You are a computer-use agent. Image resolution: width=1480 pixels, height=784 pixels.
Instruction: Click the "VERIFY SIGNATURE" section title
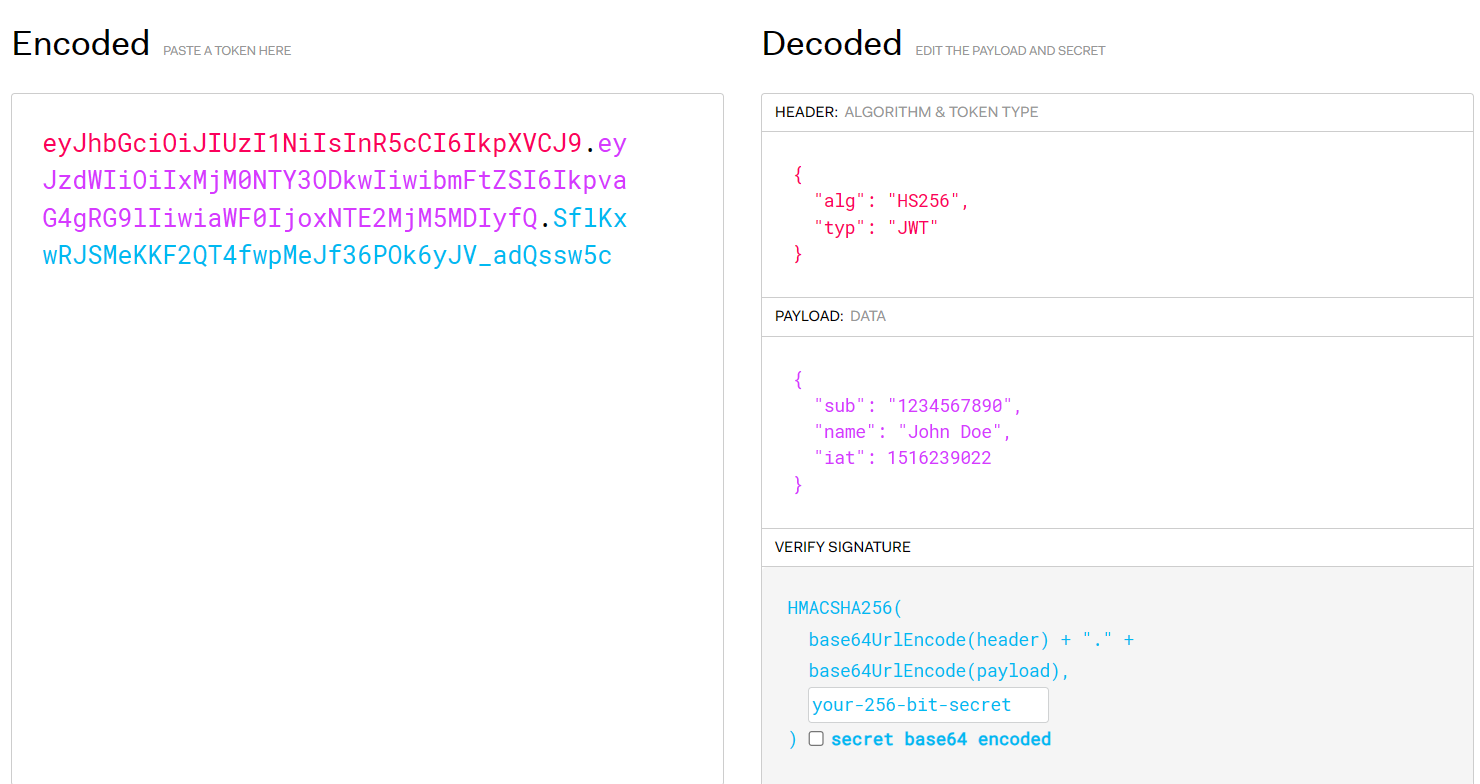(843, 547)
